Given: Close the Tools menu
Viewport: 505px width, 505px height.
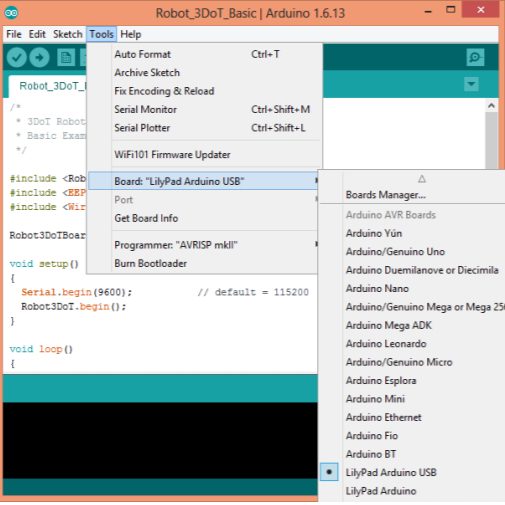Looking at the screenshot, I should [x=101, y=34].
